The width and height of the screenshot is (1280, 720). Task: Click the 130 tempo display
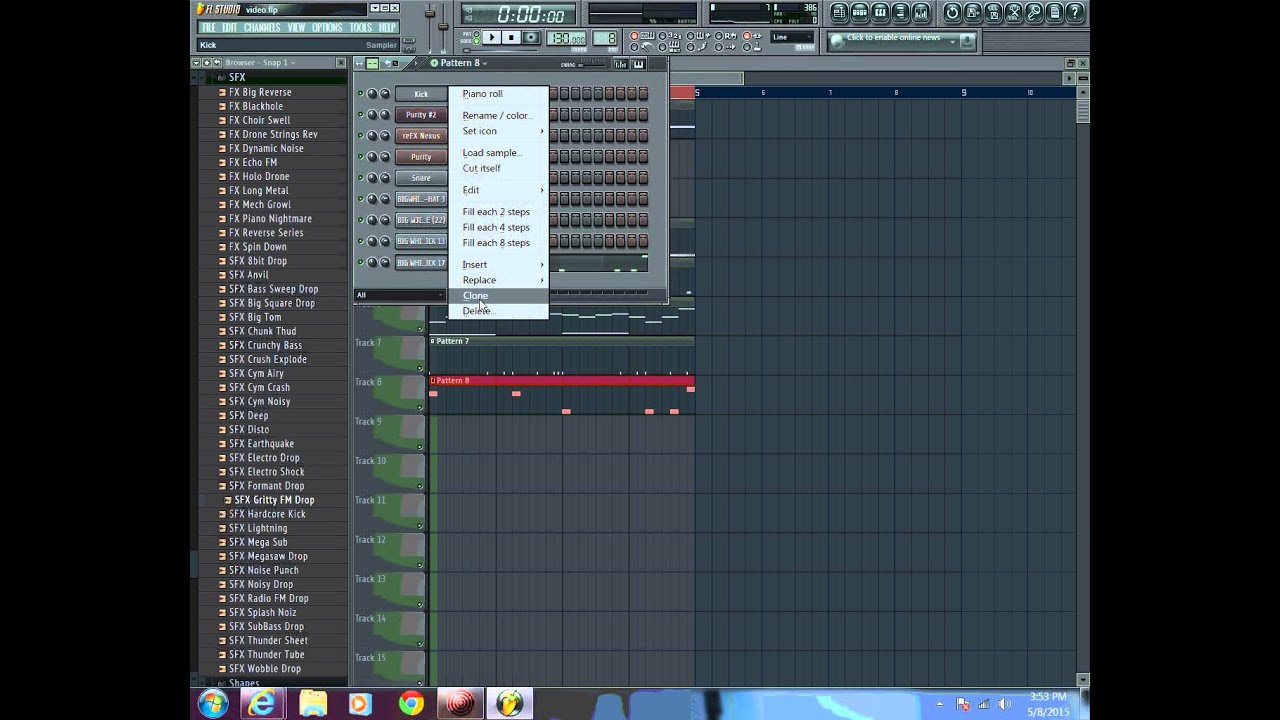pyautogui.click(x=566, y=38)
